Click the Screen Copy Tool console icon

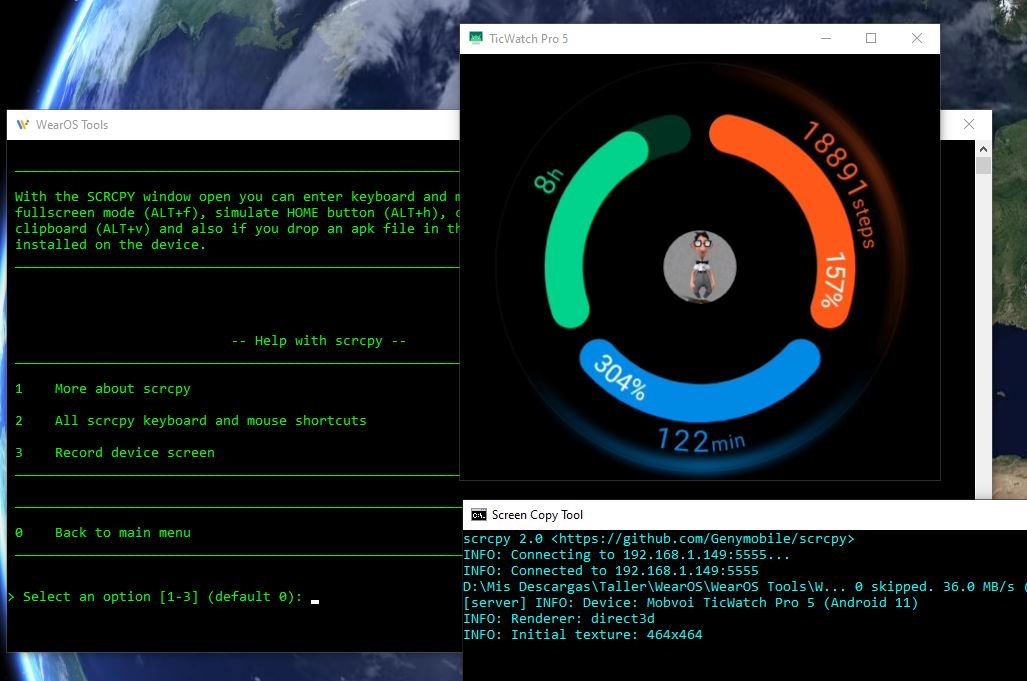(x=479, y=515)
